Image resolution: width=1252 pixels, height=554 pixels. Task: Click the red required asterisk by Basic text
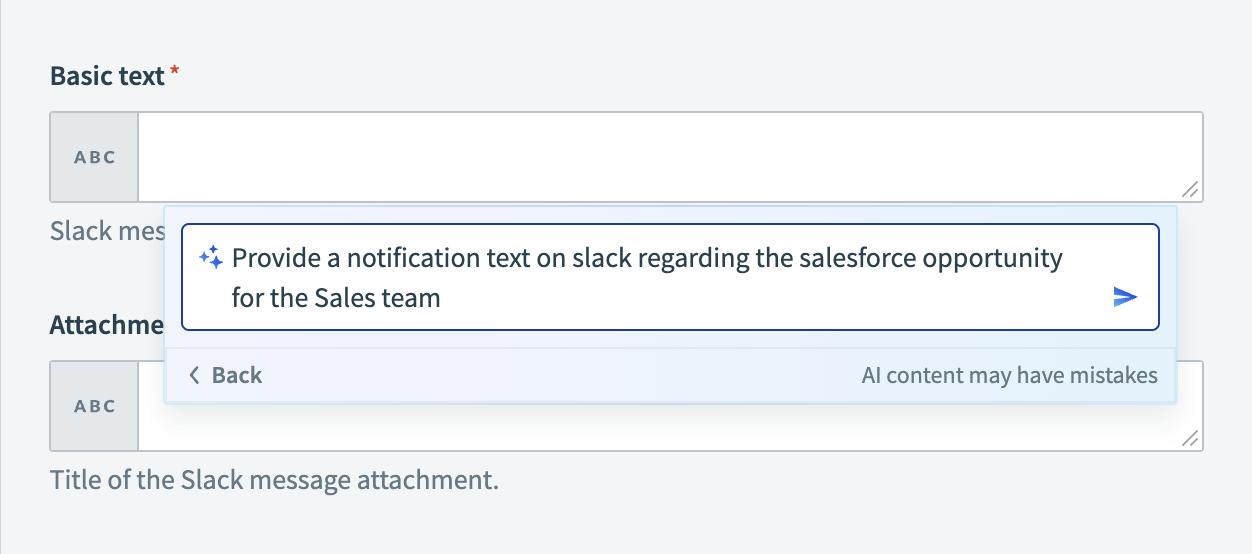coord(175,72)
